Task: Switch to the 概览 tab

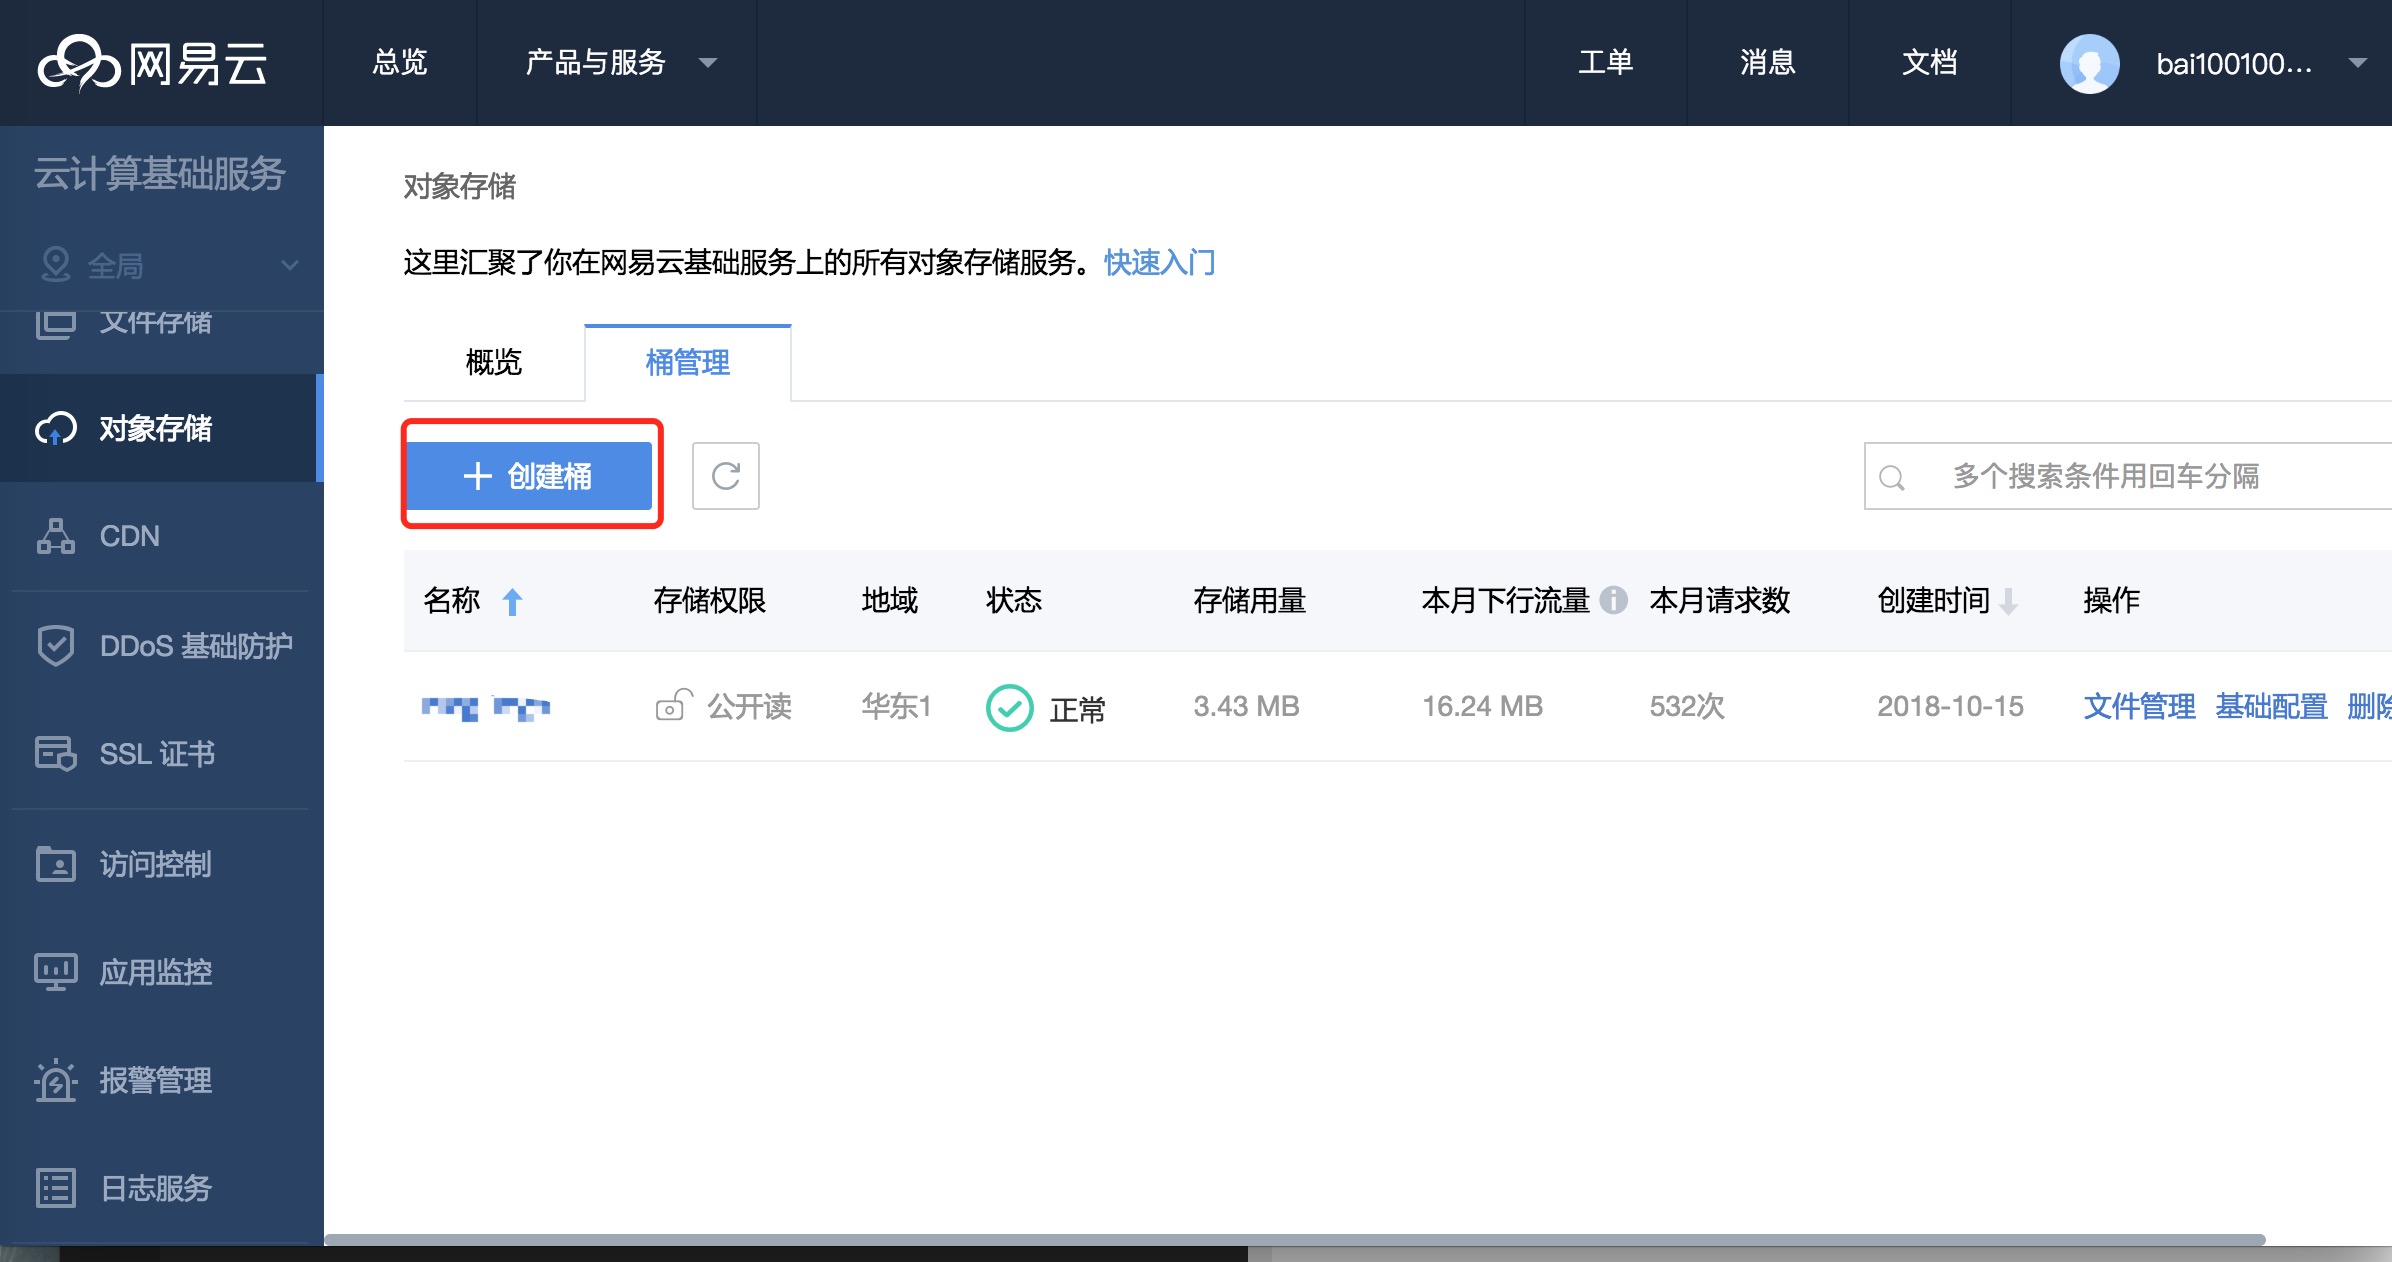Action: tap(494, 362)
